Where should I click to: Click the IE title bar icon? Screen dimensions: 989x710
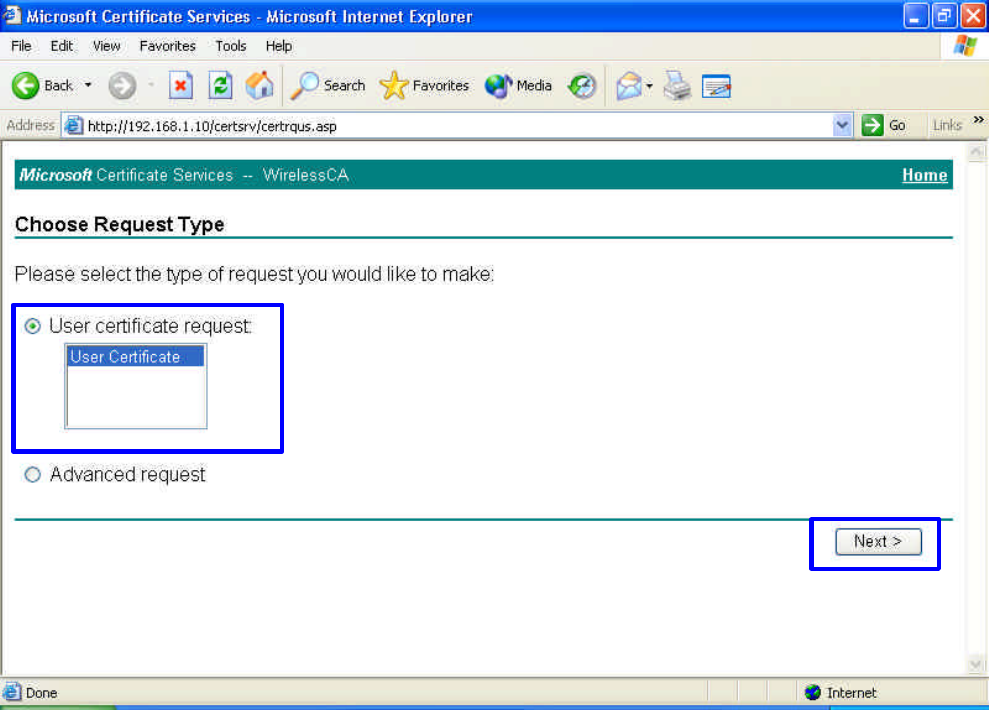pos(11,15)
